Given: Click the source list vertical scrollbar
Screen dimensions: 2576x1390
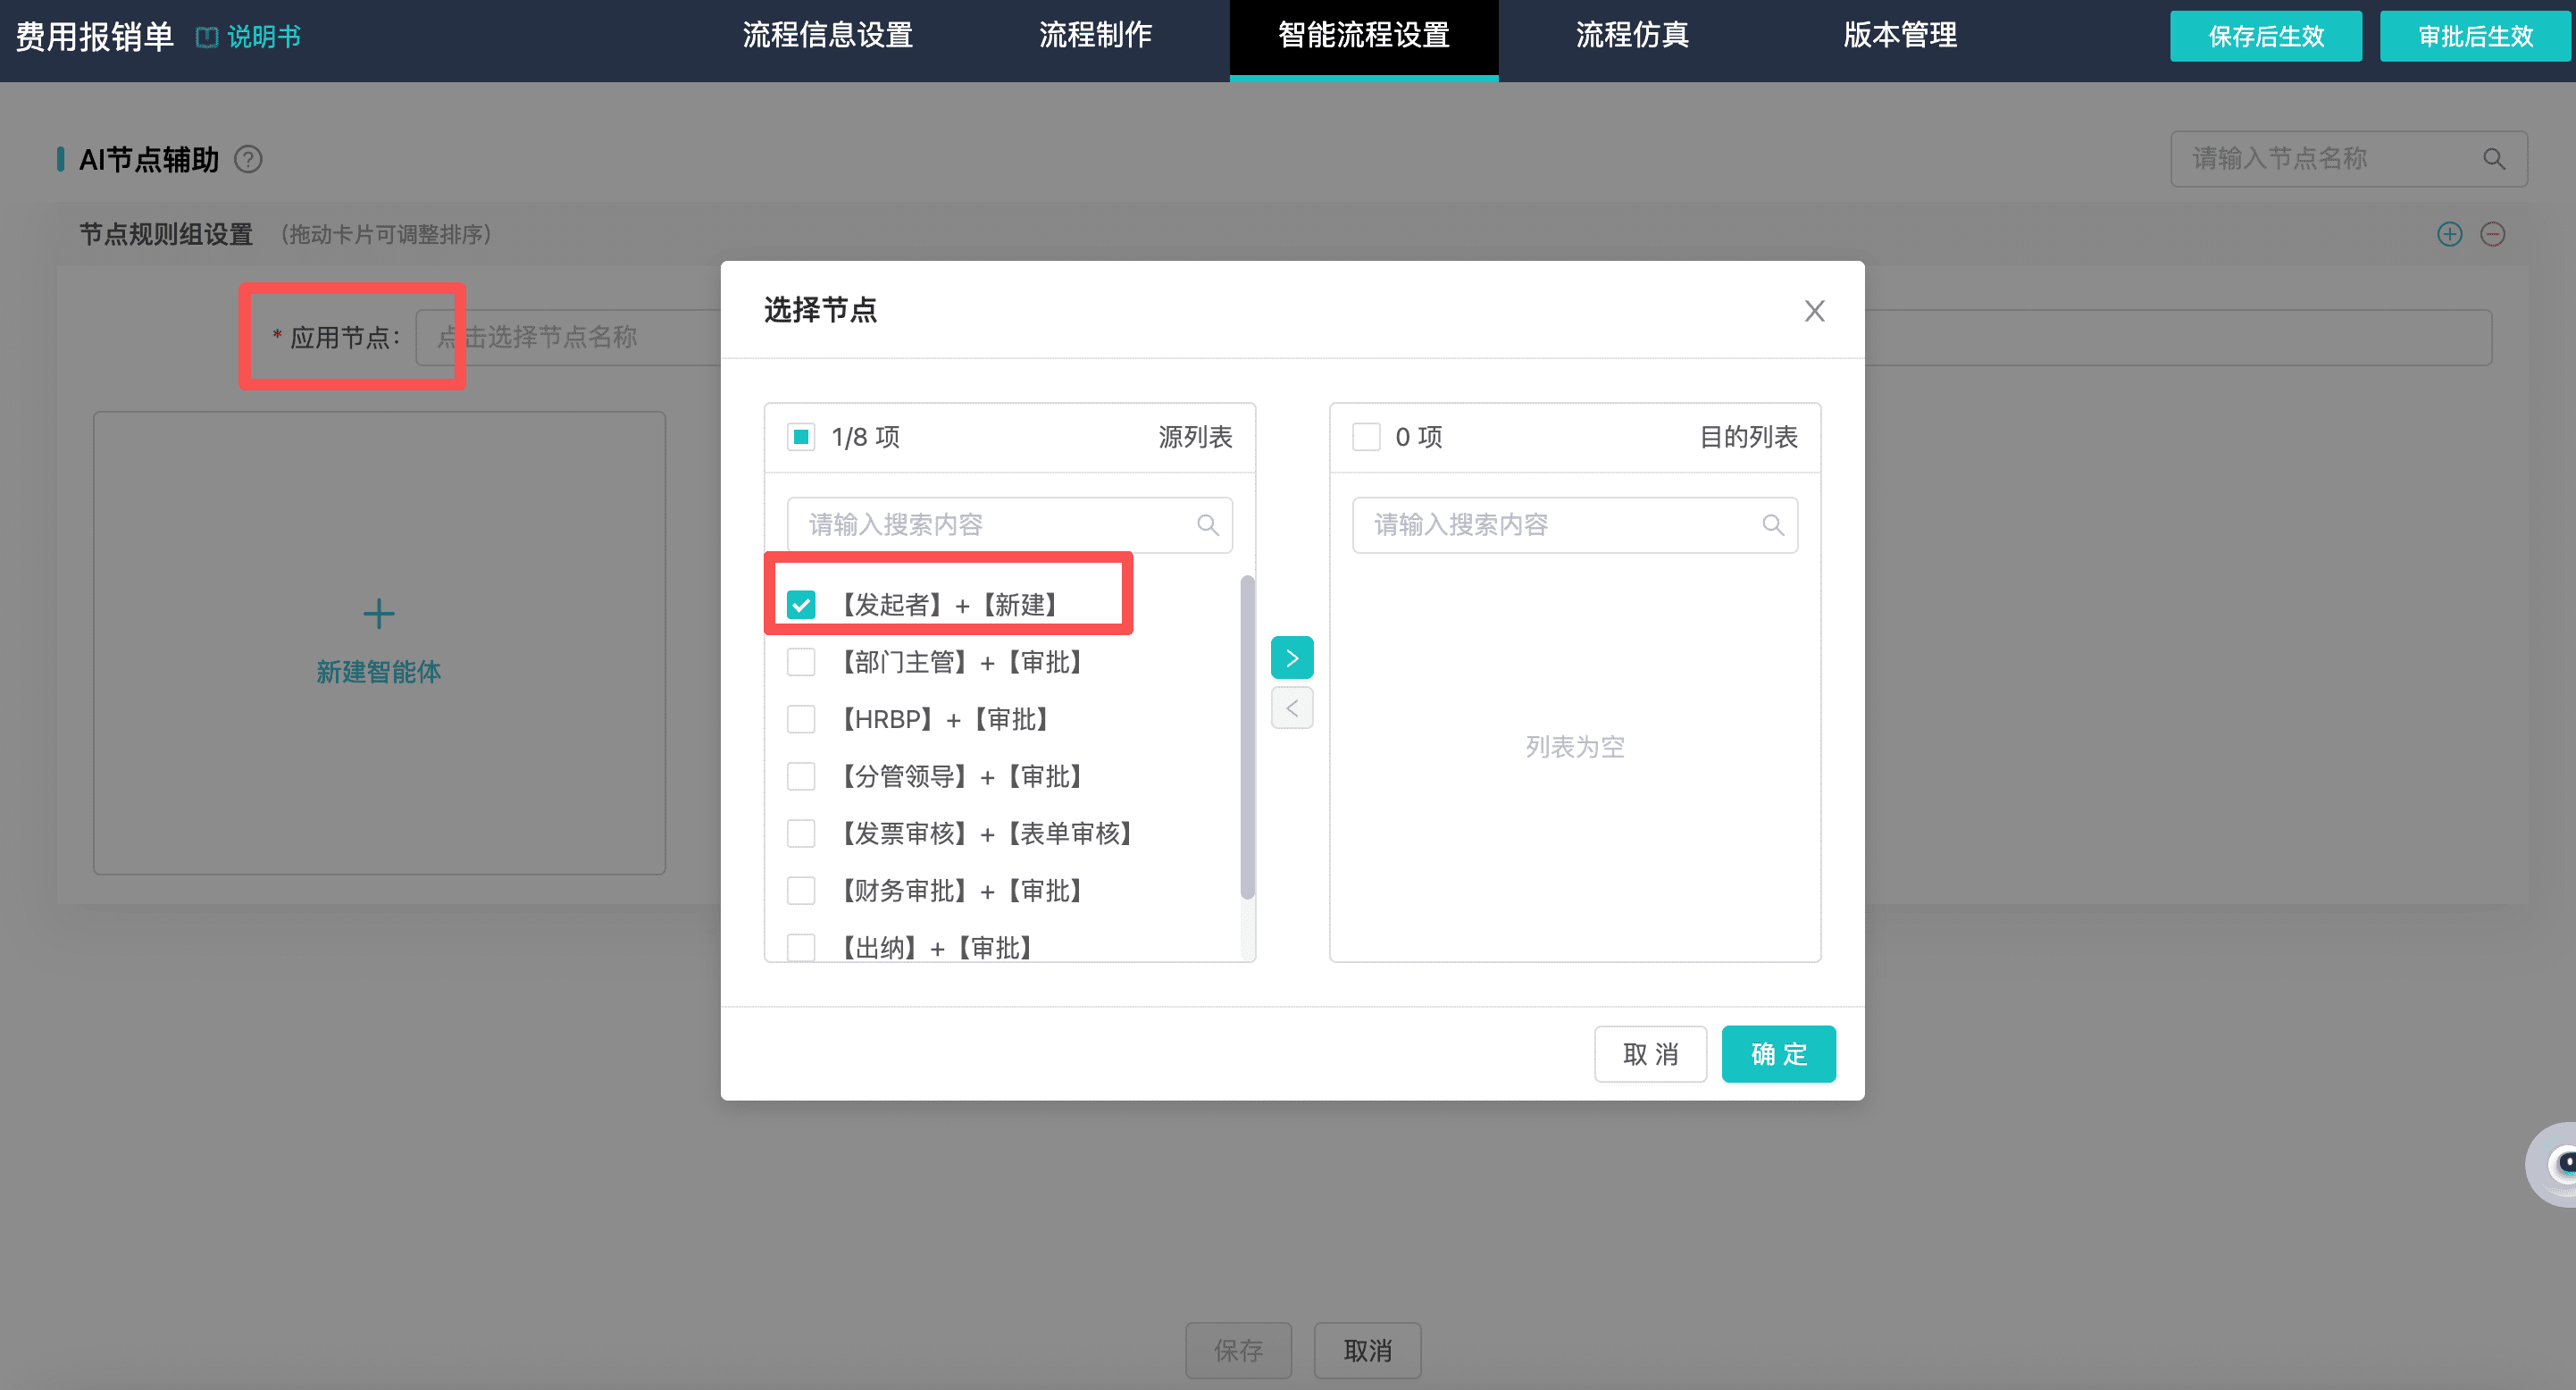Looking at the screenshot, I should tap(1247, 738).
